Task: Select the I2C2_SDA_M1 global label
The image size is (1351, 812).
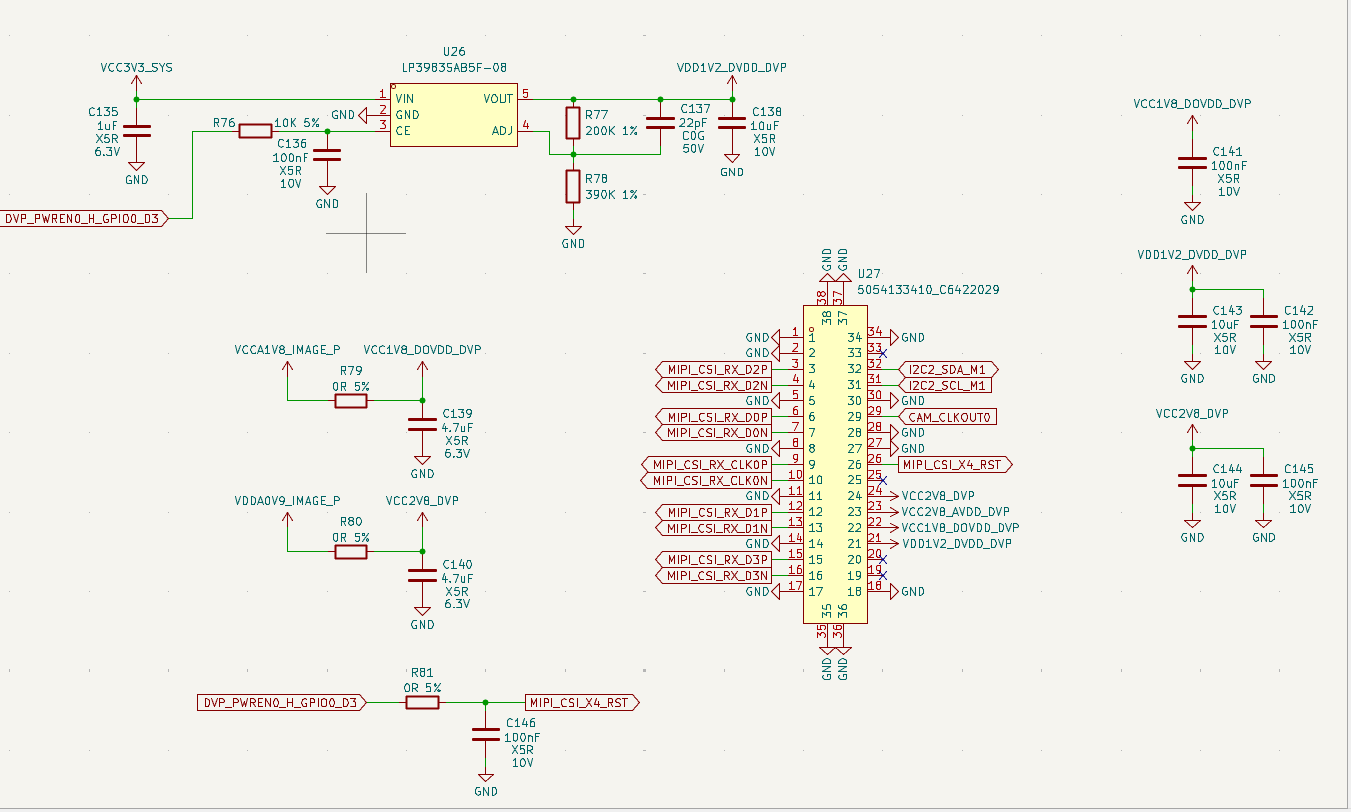Action: pos(948,370)
